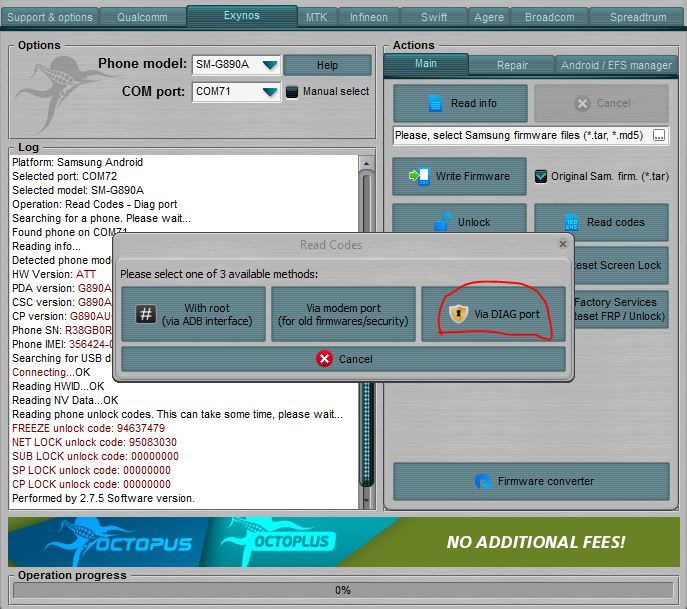This screenshot has height=609, width=687.
Task: Click the Octoplus logo banner
Action: click(280, 542)
